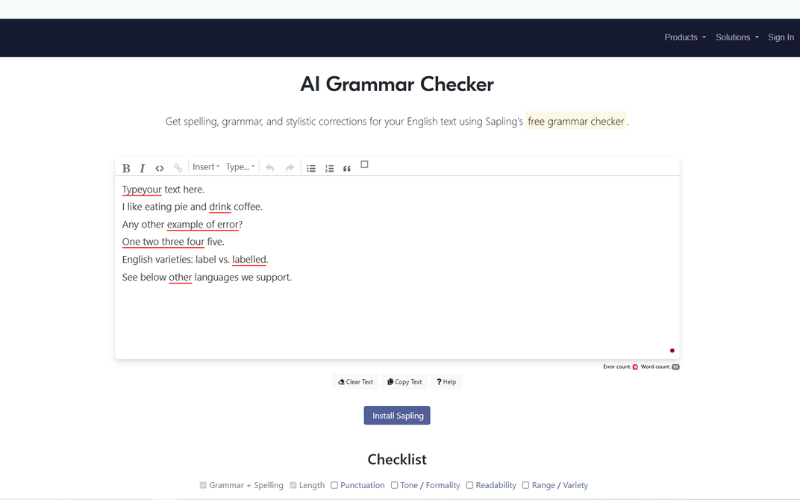The height and width of the screenshot is (500, 800).
Task: Redo the last undone edit
Action: [x=289, y=168]
